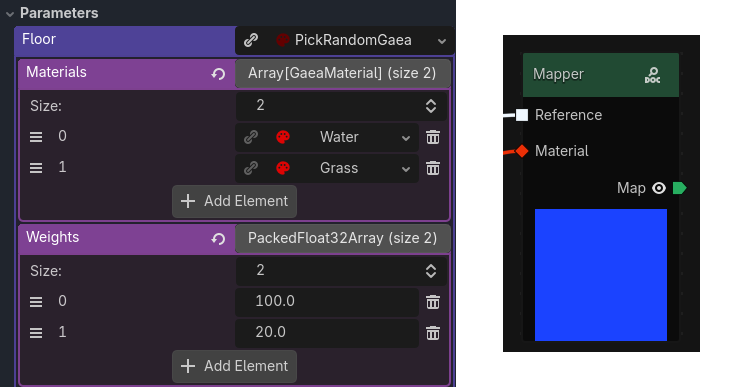Click the Reference input port of Mapper

point(521,115)
